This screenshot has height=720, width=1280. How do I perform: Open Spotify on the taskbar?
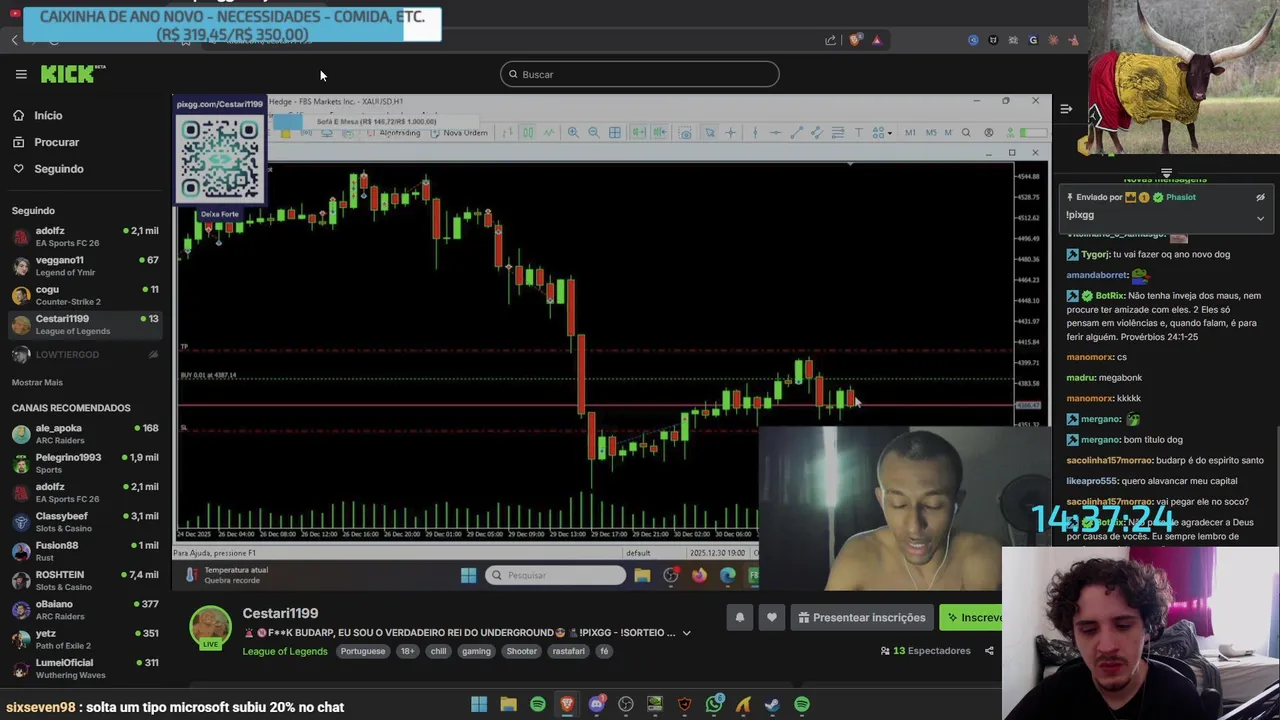pyautogui.click(x=538, y=705)
